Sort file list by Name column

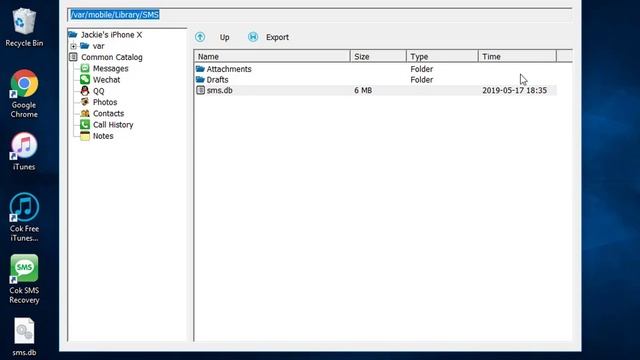click(x=272, y=56)
